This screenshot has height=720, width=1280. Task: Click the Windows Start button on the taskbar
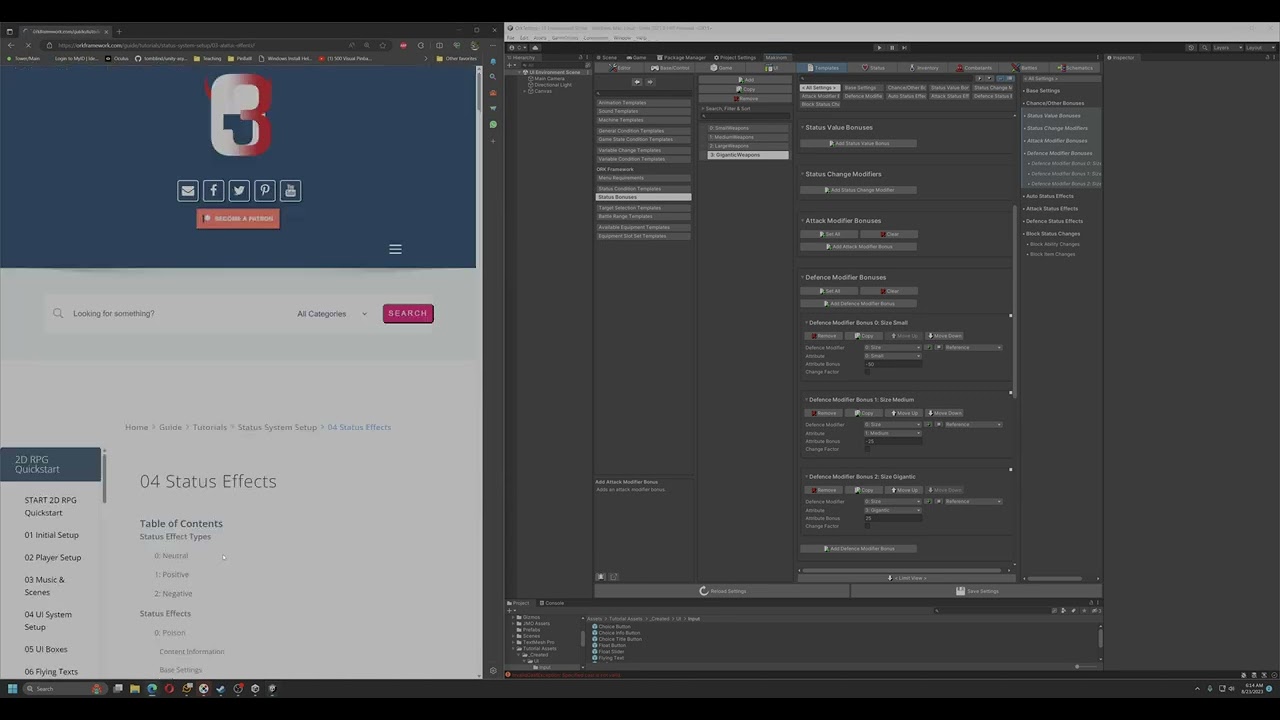coord(12,688)
